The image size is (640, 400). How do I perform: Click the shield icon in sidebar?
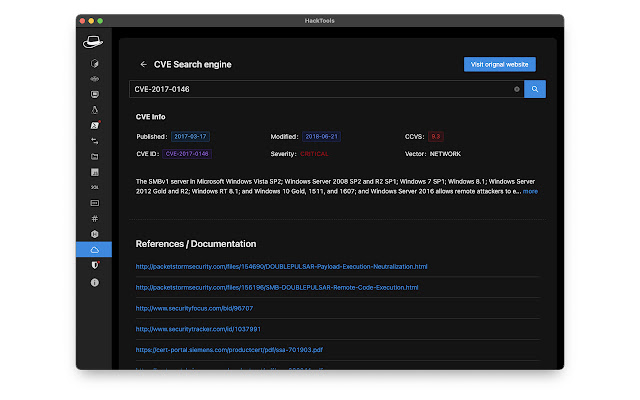94,265
